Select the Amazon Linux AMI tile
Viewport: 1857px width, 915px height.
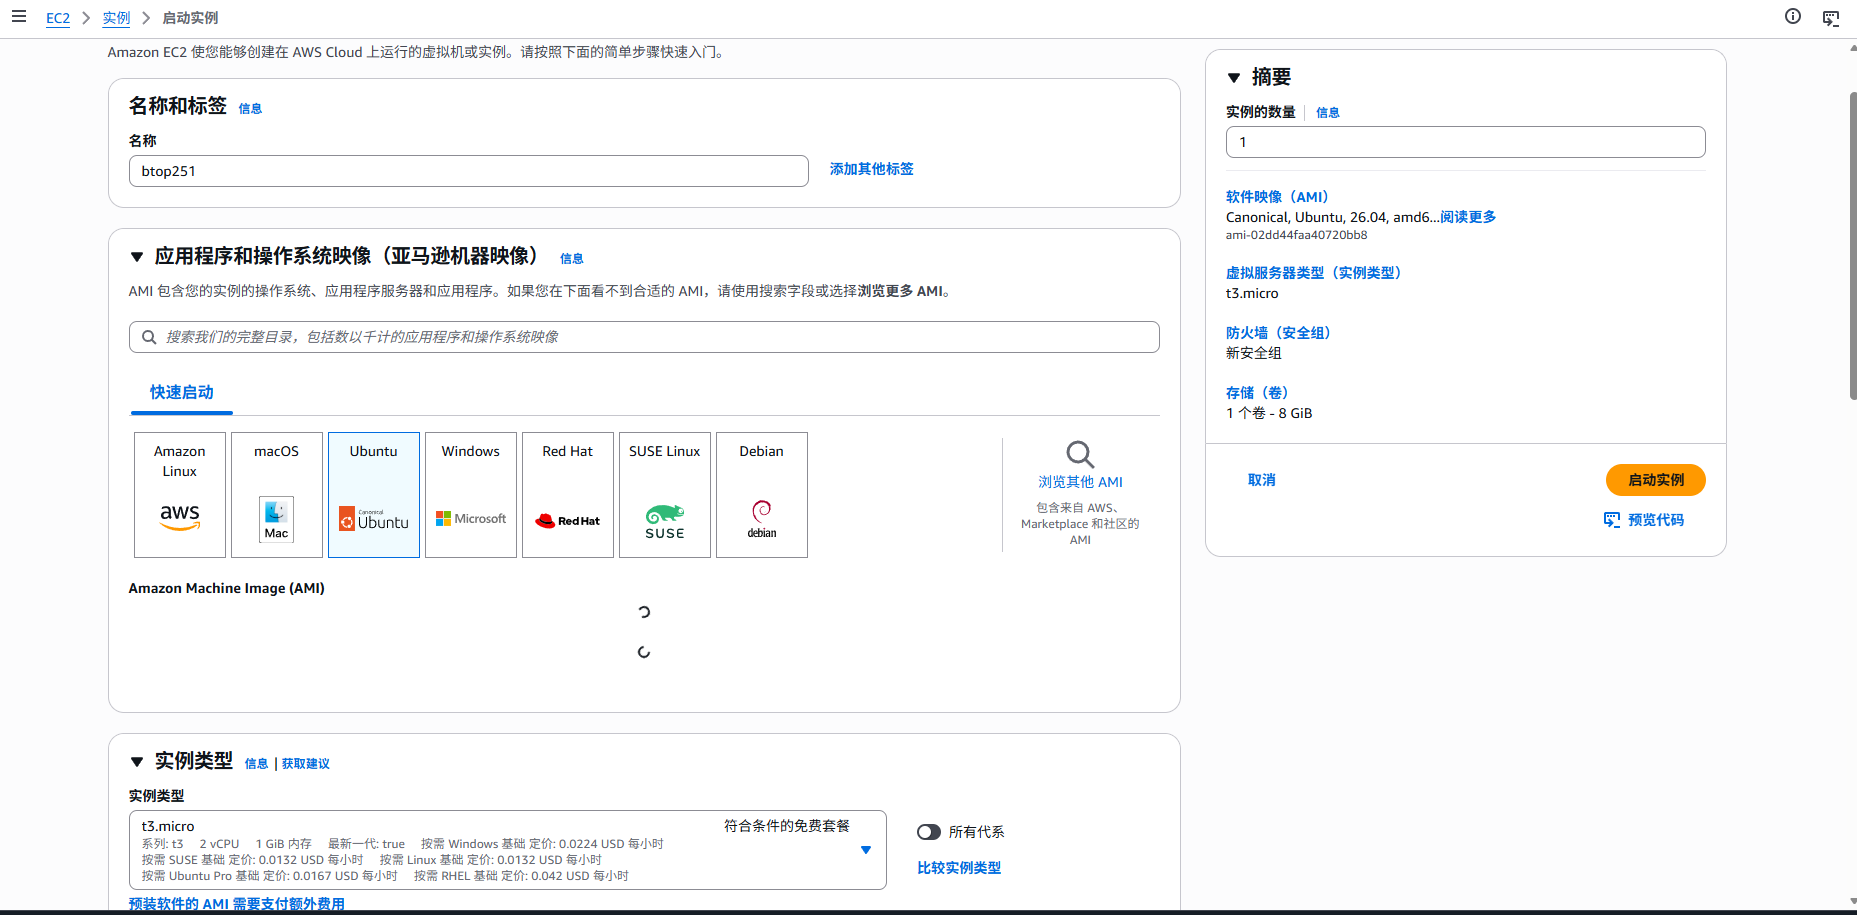(x=180, y=495)
